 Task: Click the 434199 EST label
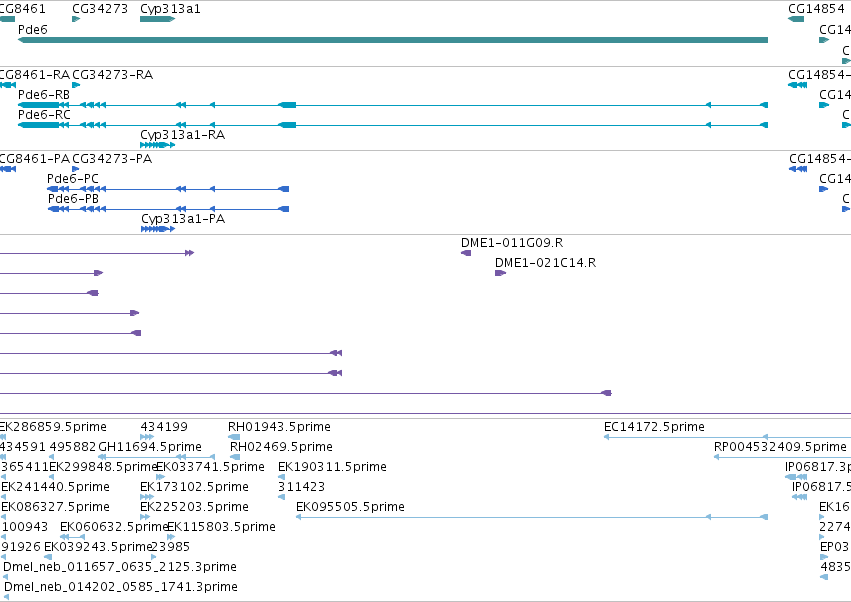click(164, 427)
